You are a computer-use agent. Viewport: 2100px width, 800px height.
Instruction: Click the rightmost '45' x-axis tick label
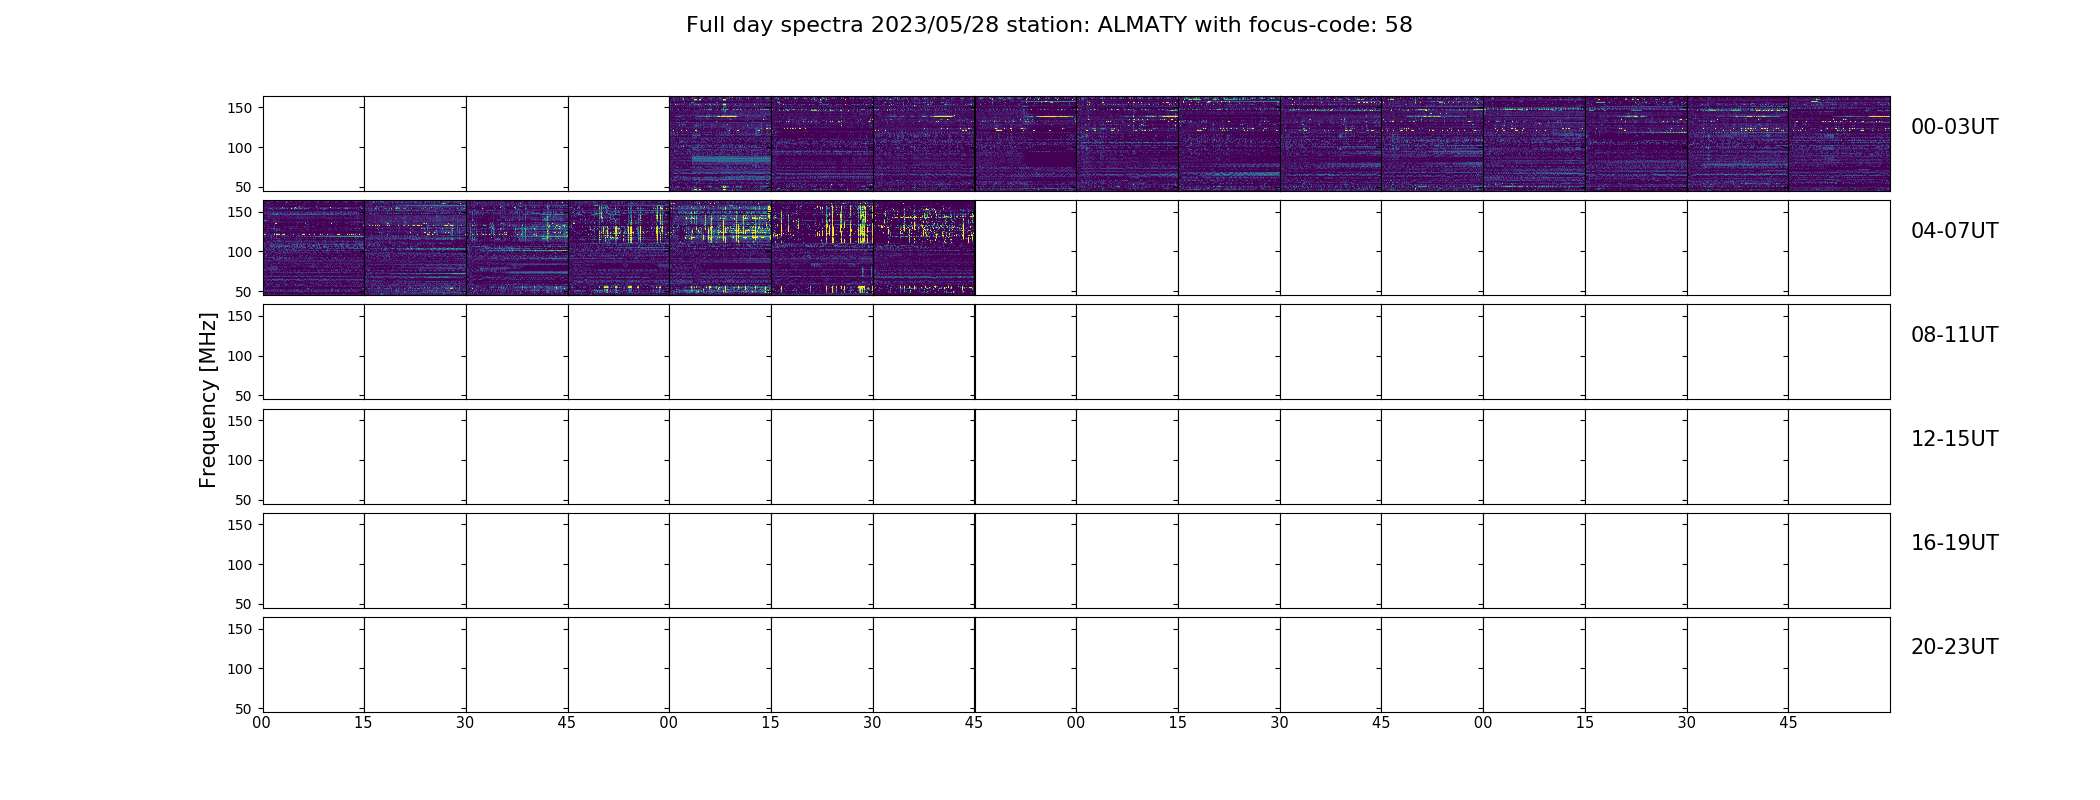coord(1788,723)
